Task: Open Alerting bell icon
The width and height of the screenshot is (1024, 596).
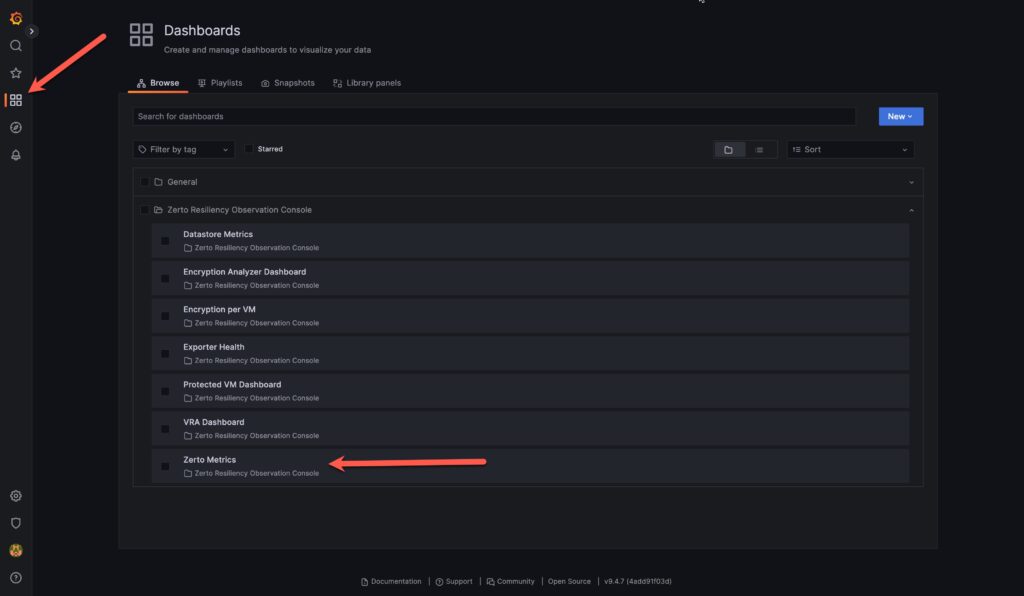Action: (x=16, y=155)
